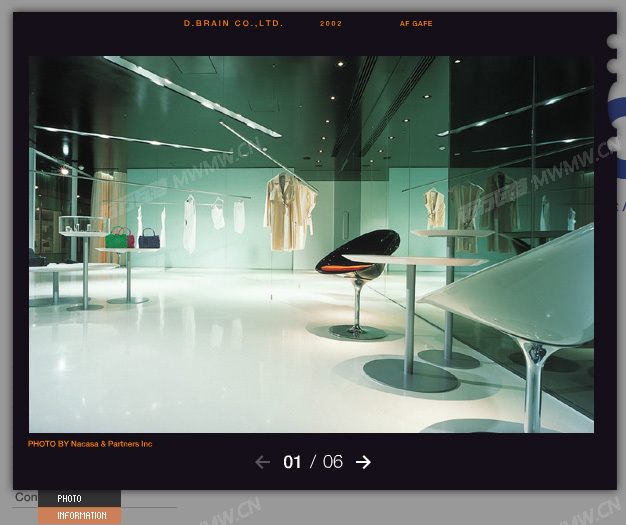This screenshot has height=525, width=626.
Task: Go to the previous photo arrow
Action: tap(262, 462)
